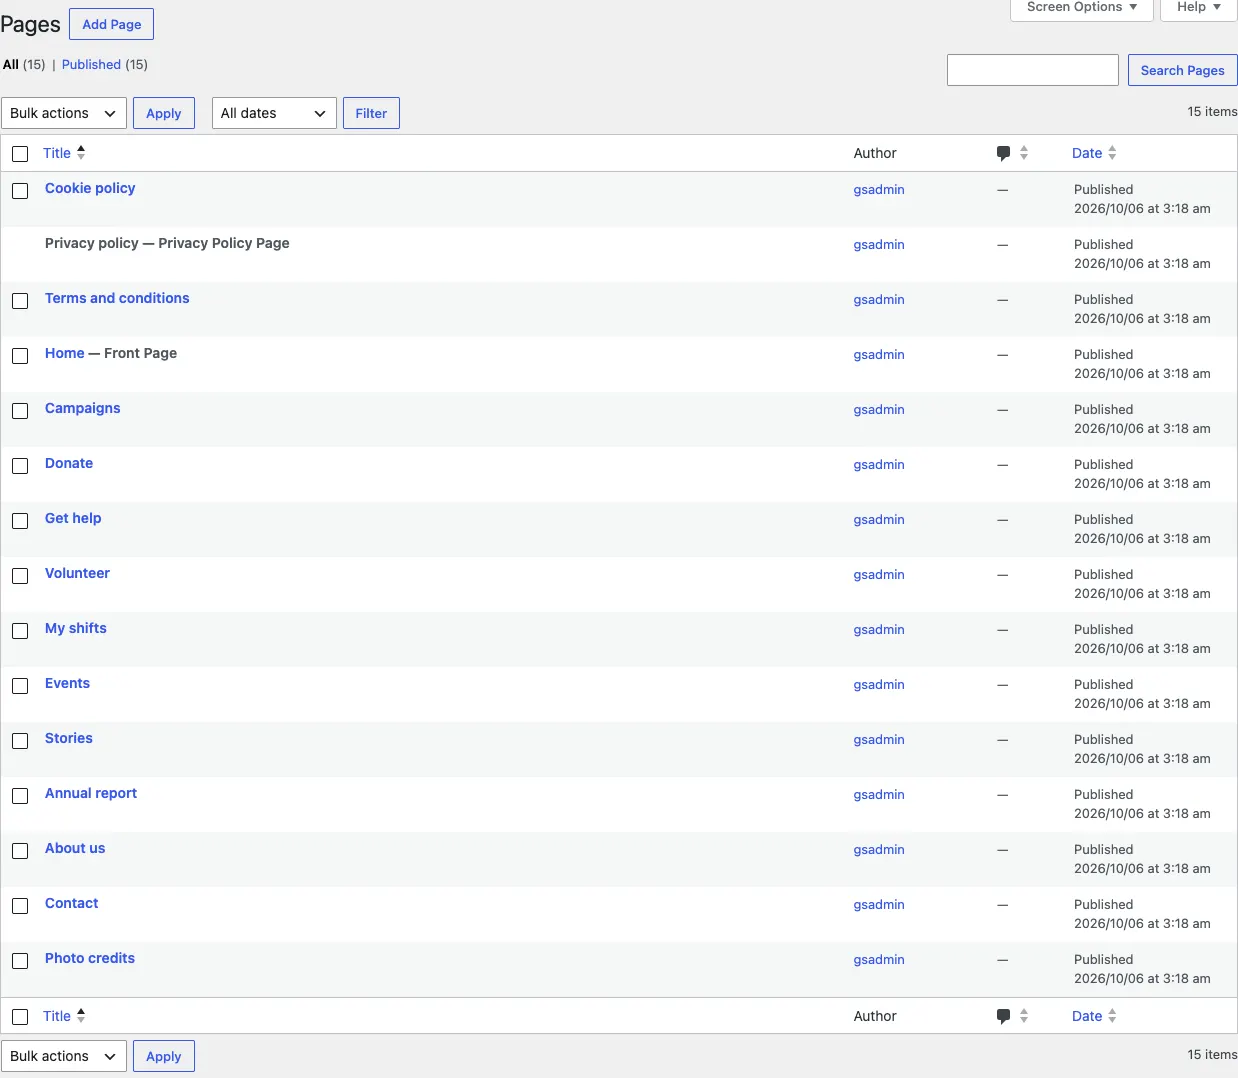Click the bottom Apply button

click(164, 1056)
